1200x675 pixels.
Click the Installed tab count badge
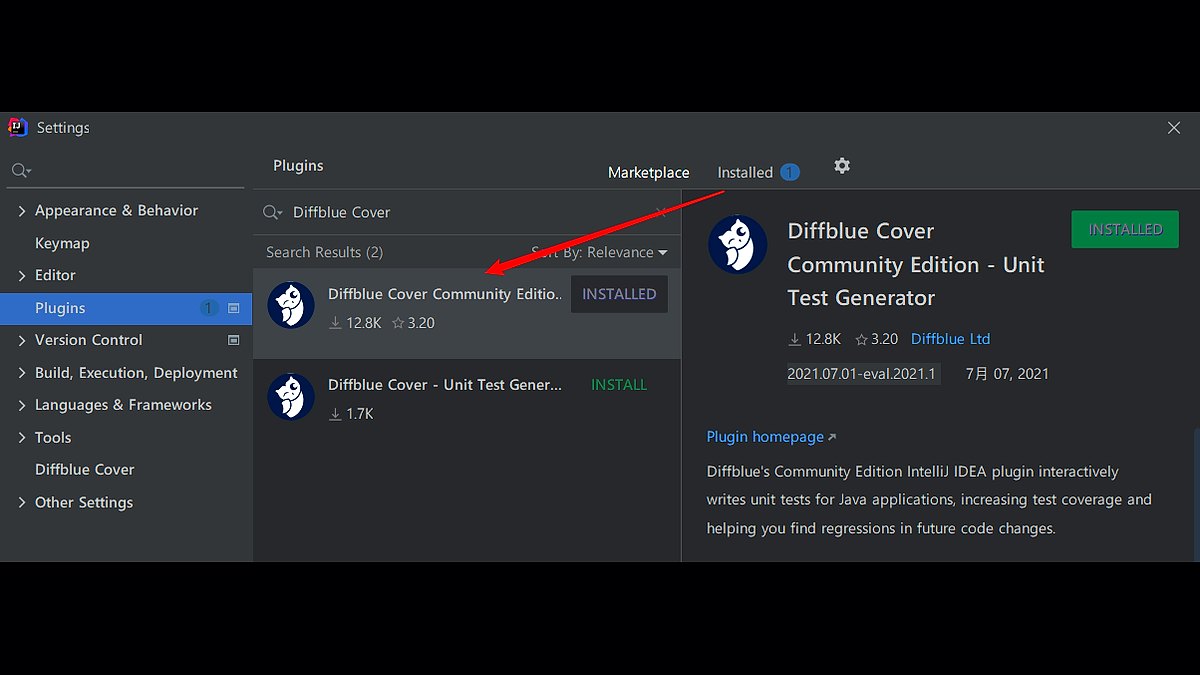[790, 172]
